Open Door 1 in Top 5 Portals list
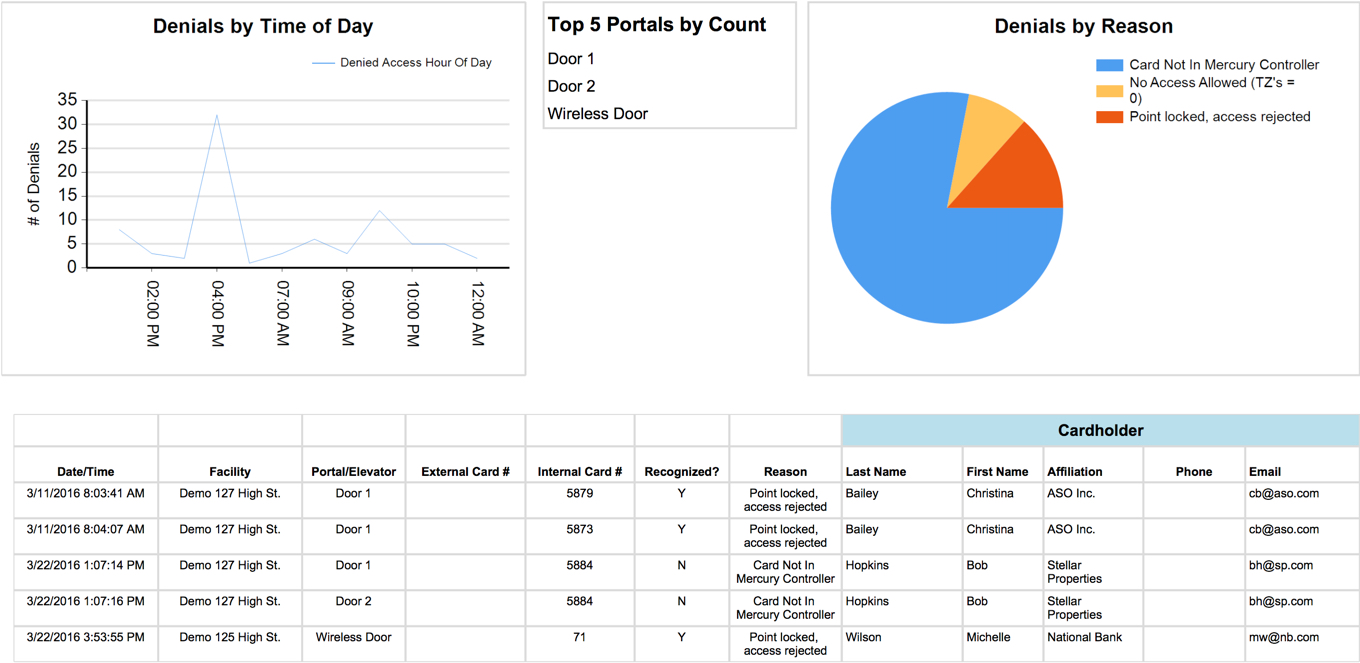Image resolution: width=1360 pixels, height=663 pixels. click(571, 59)
